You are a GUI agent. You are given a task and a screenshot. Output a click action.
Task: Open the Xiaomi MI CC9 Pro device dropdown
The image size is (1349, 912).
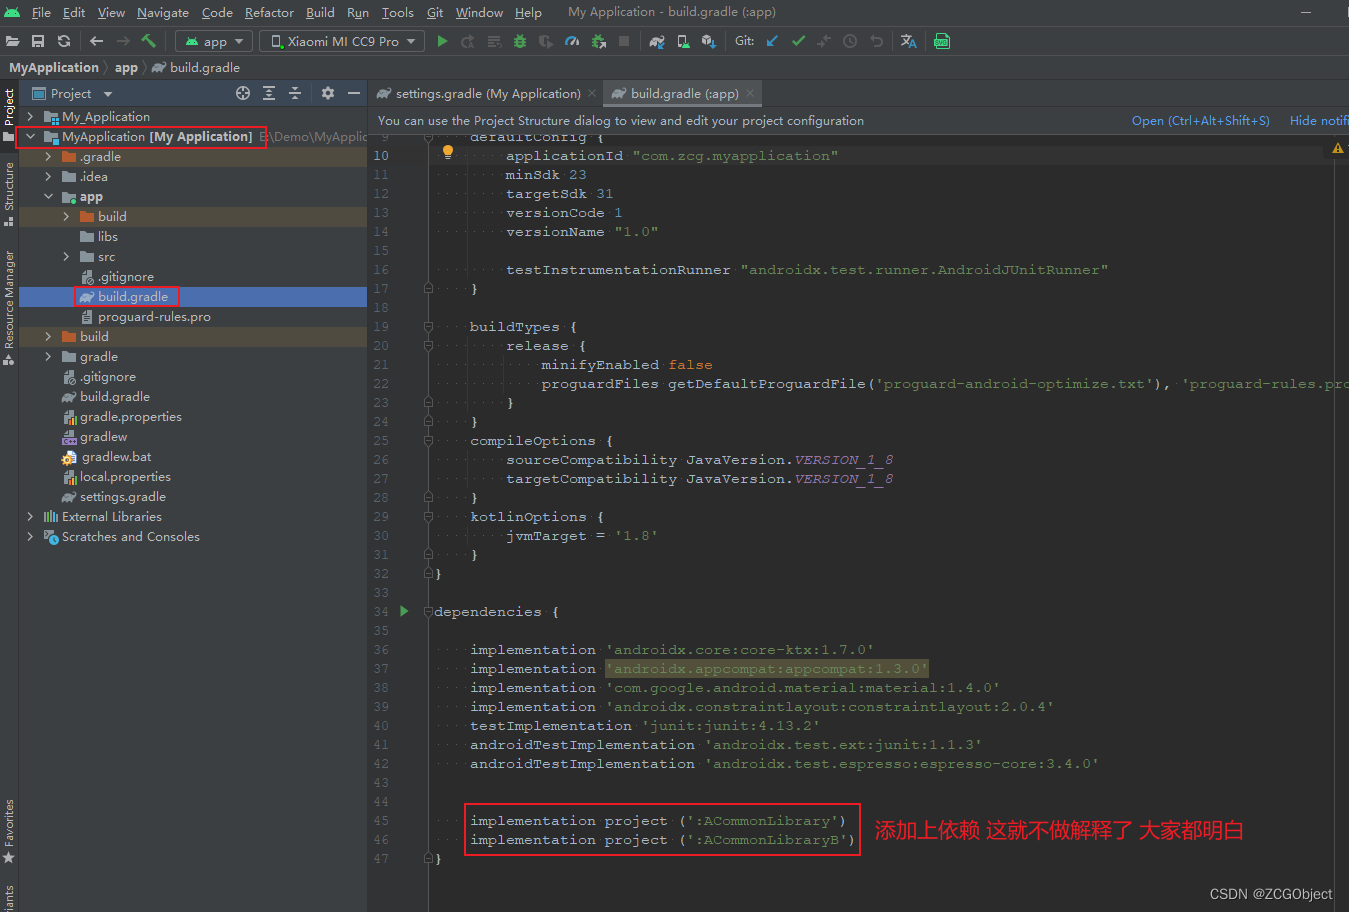(341, 41)
